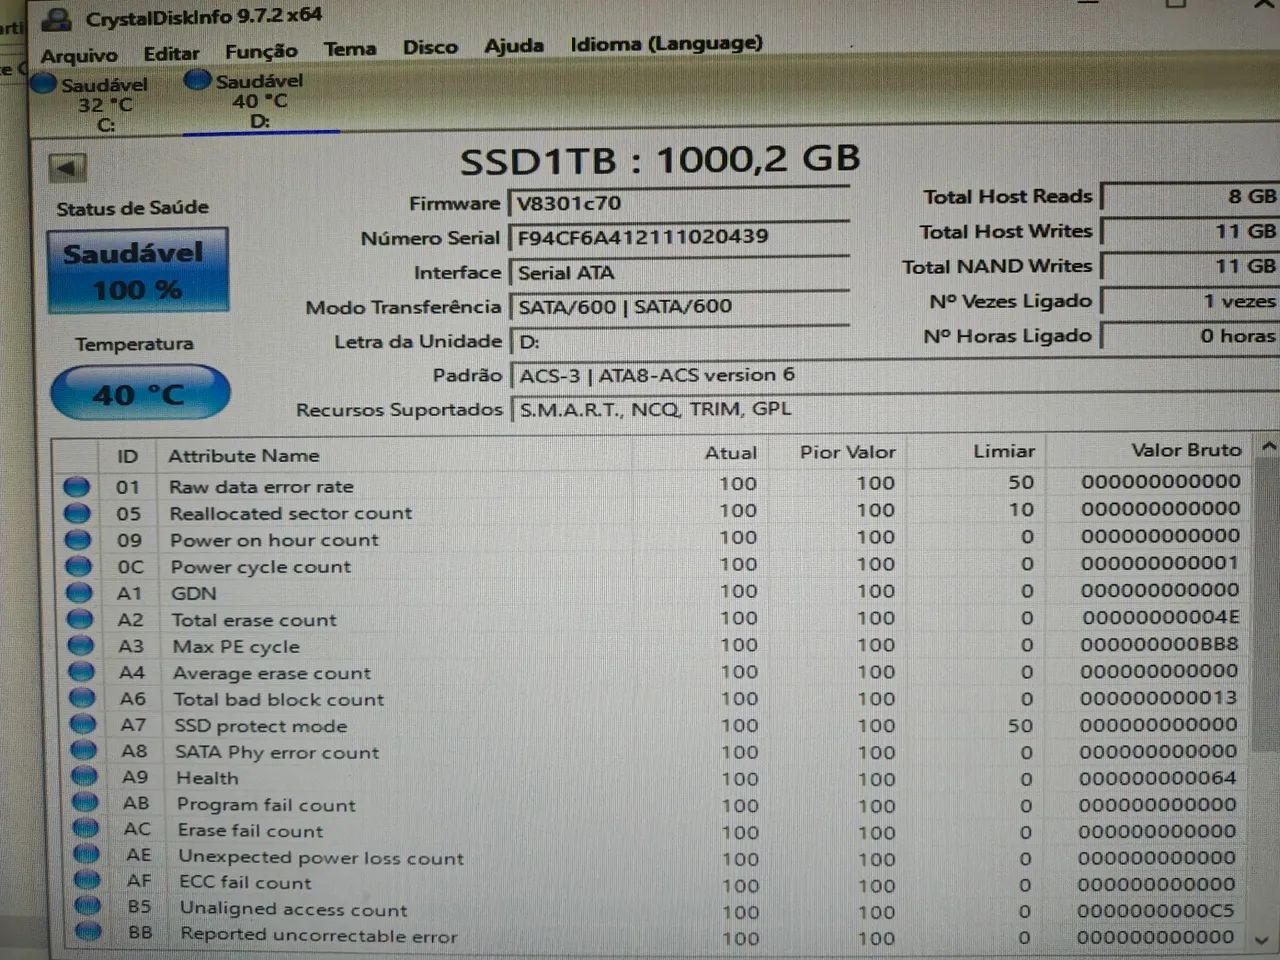Click the status icon for Program fail count
The height and width of the screenshot is (960, 1280).
tap(86, 803)
